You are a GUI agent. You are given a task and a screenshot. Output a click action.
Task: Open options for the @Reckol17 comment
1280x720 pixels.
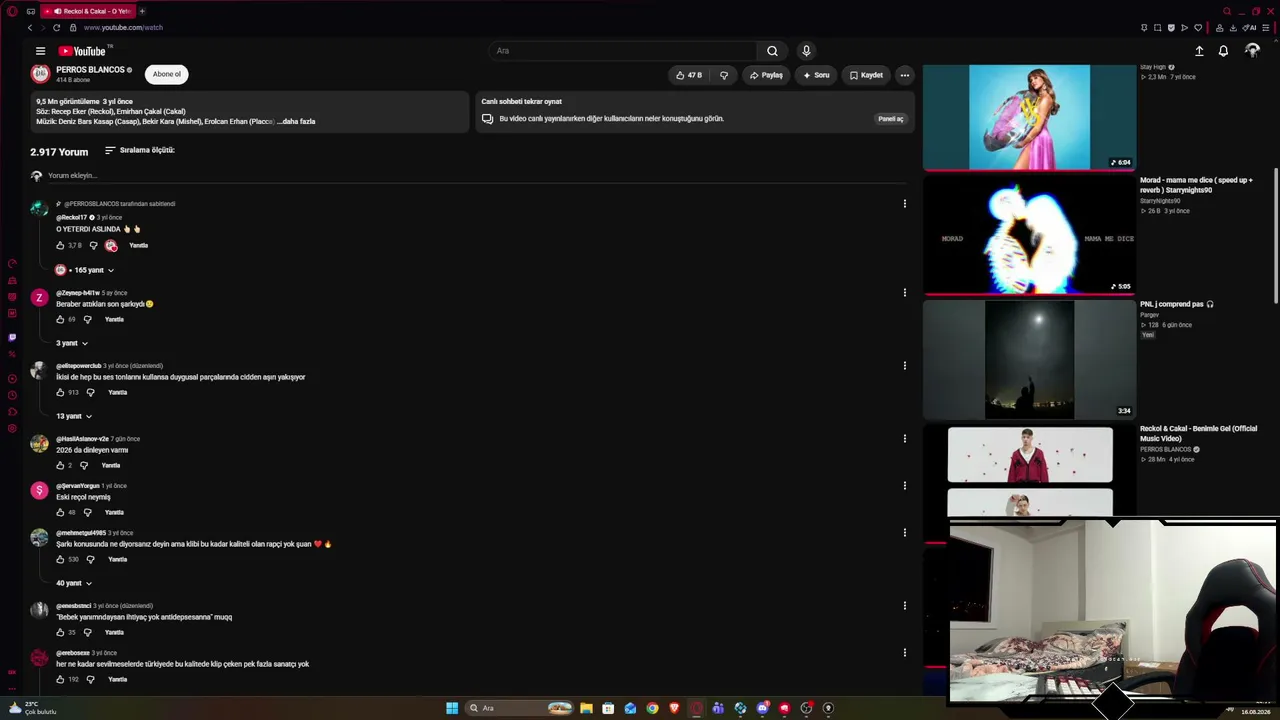pyautogui.click(x=905, y=204)
